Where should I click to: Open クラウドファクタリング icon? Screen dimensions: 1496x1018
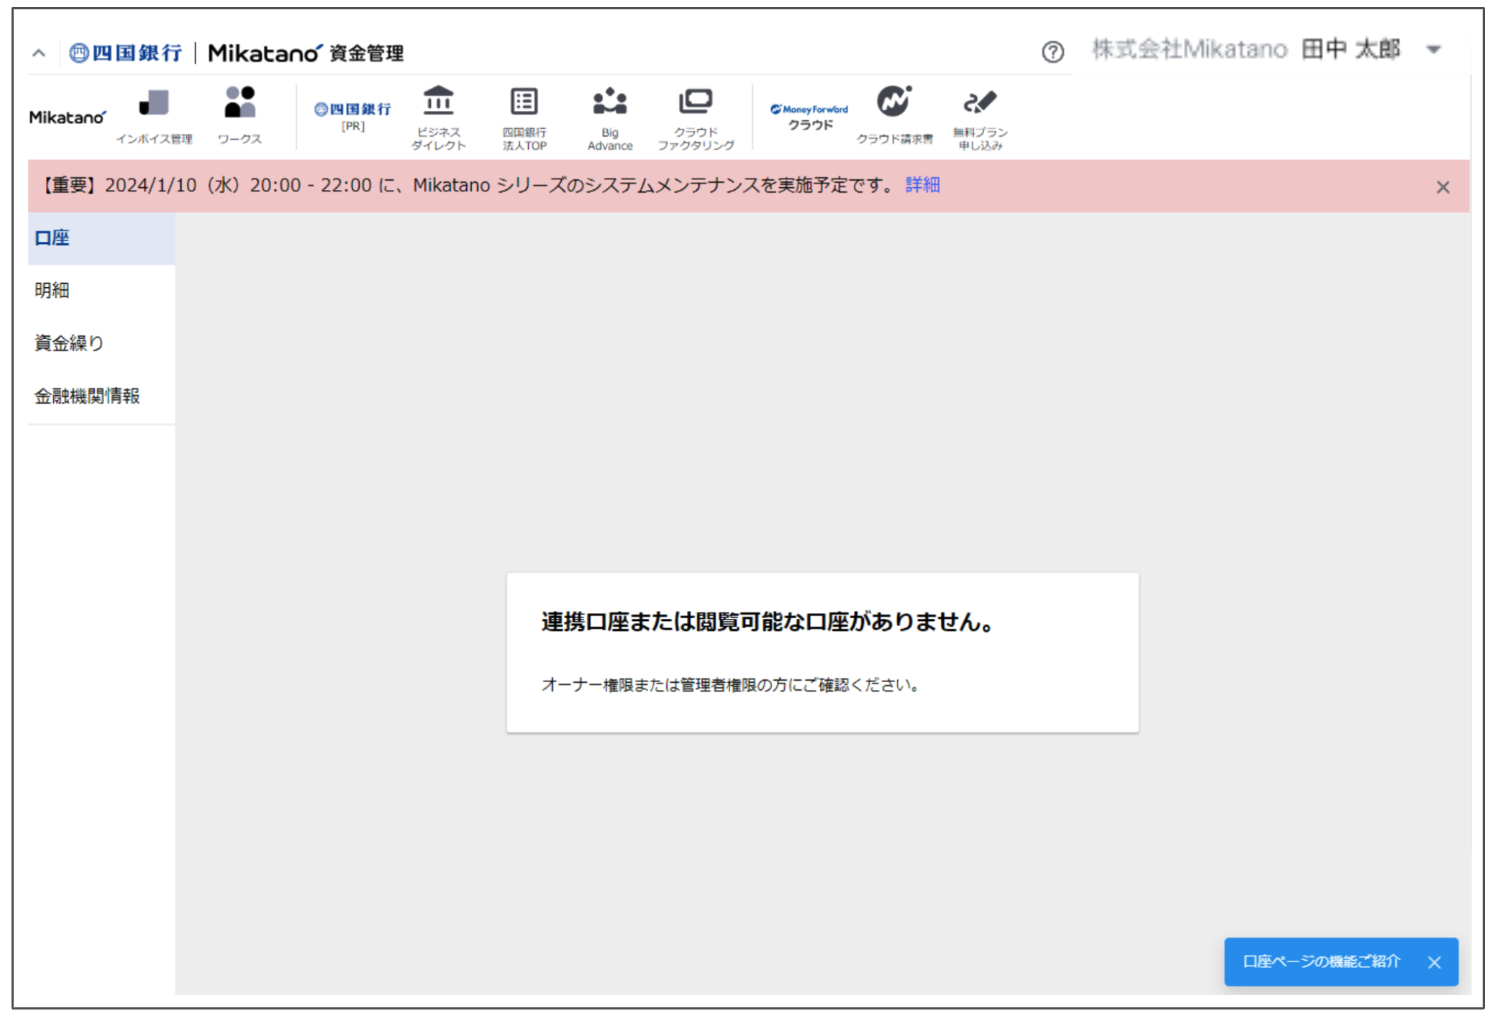696,118
